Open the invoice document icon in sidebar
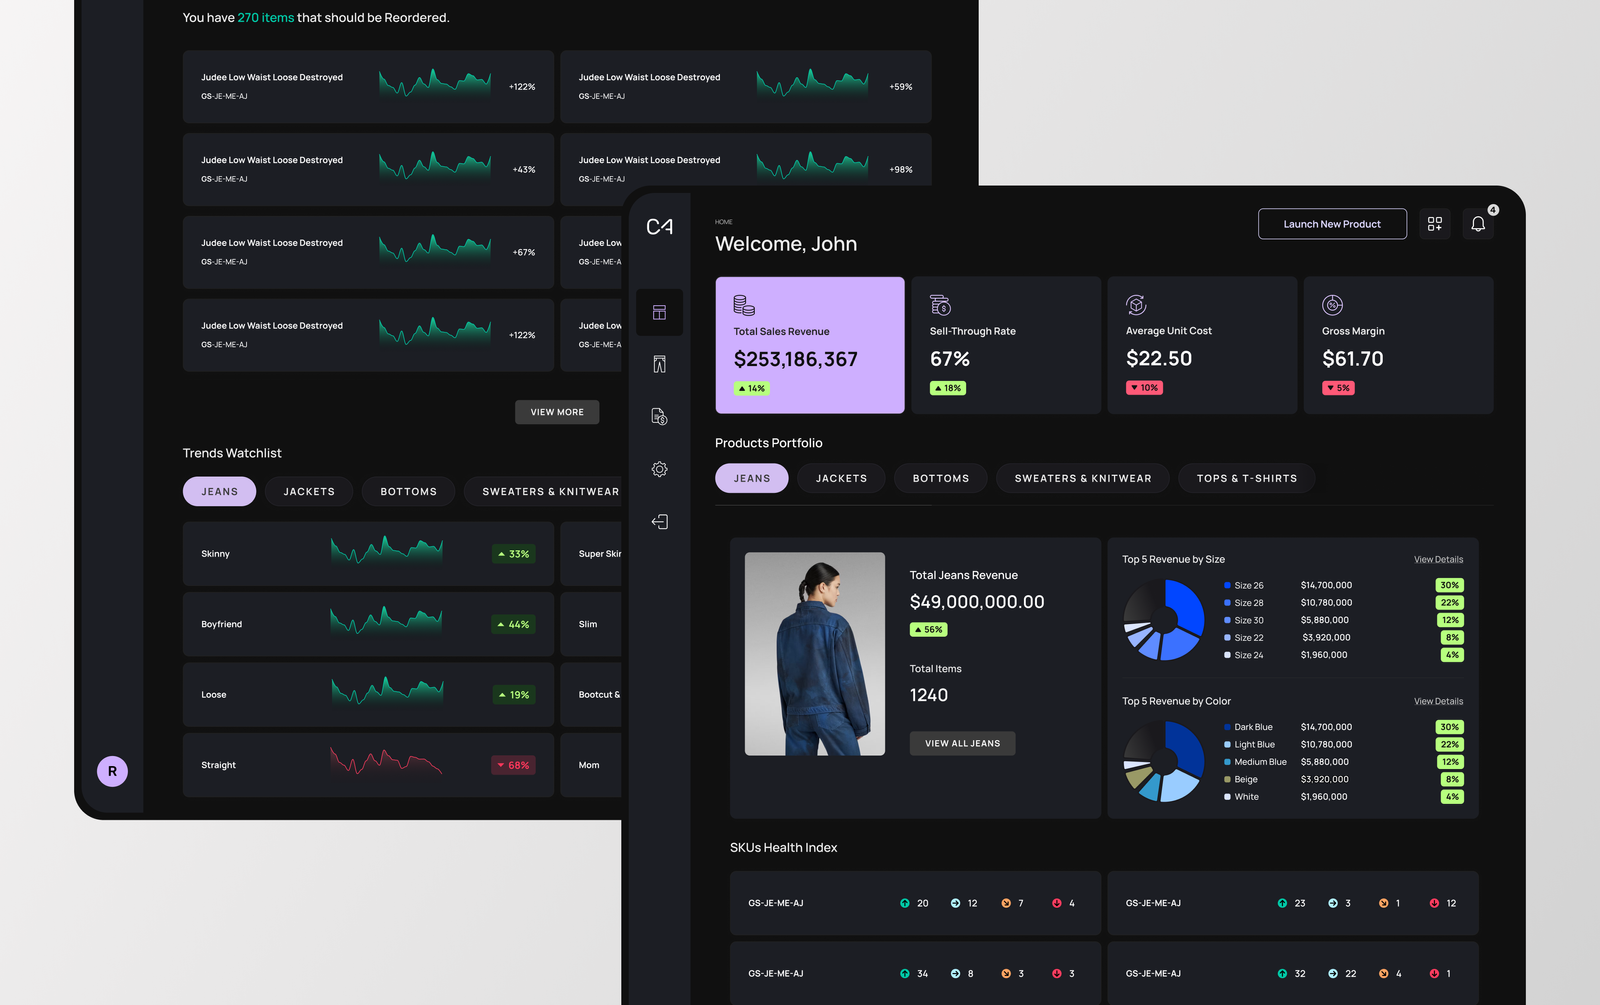Image resolution: width=1600 pixels, height=1005 pixels. [659, 417]
